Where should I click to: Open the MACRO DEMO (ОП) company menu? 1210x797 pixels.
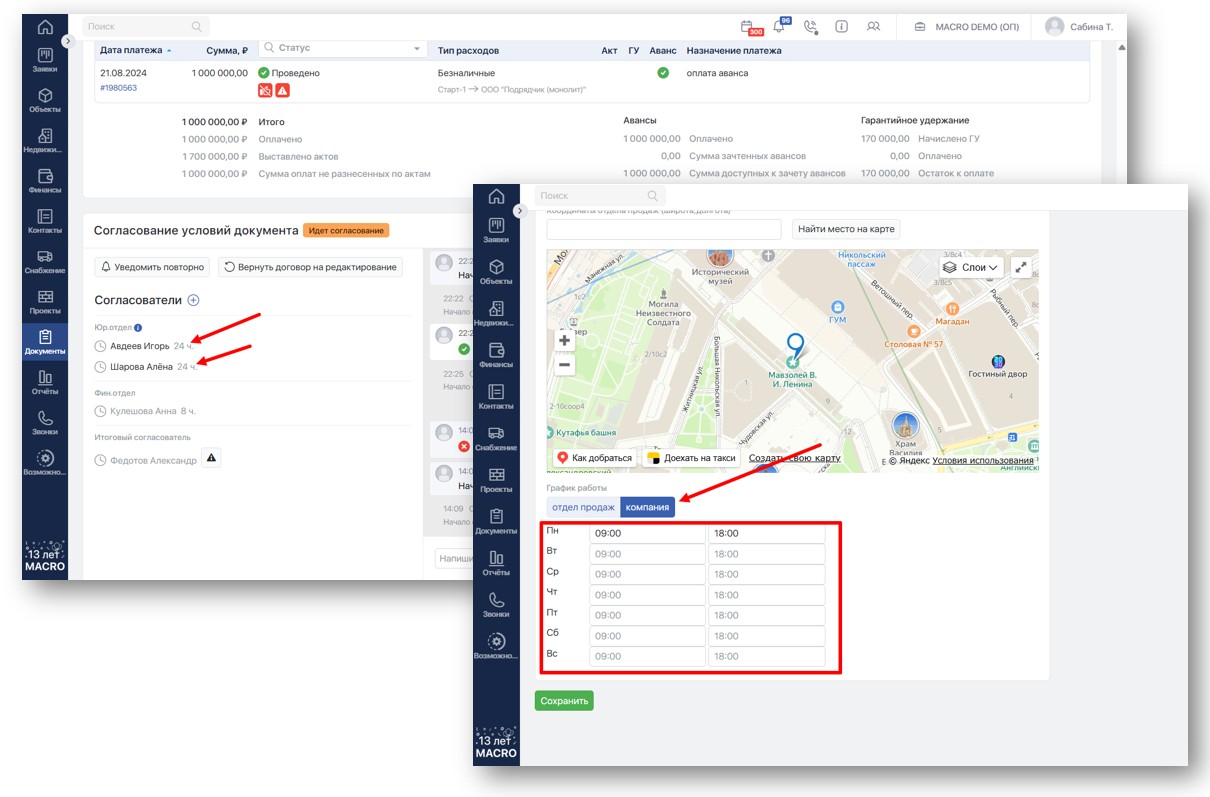966,27
